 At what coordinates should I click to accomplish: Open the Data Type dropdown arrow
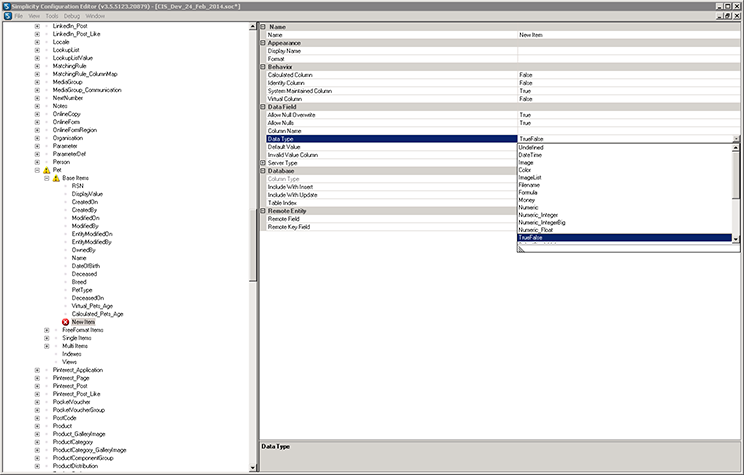point(736,139)
